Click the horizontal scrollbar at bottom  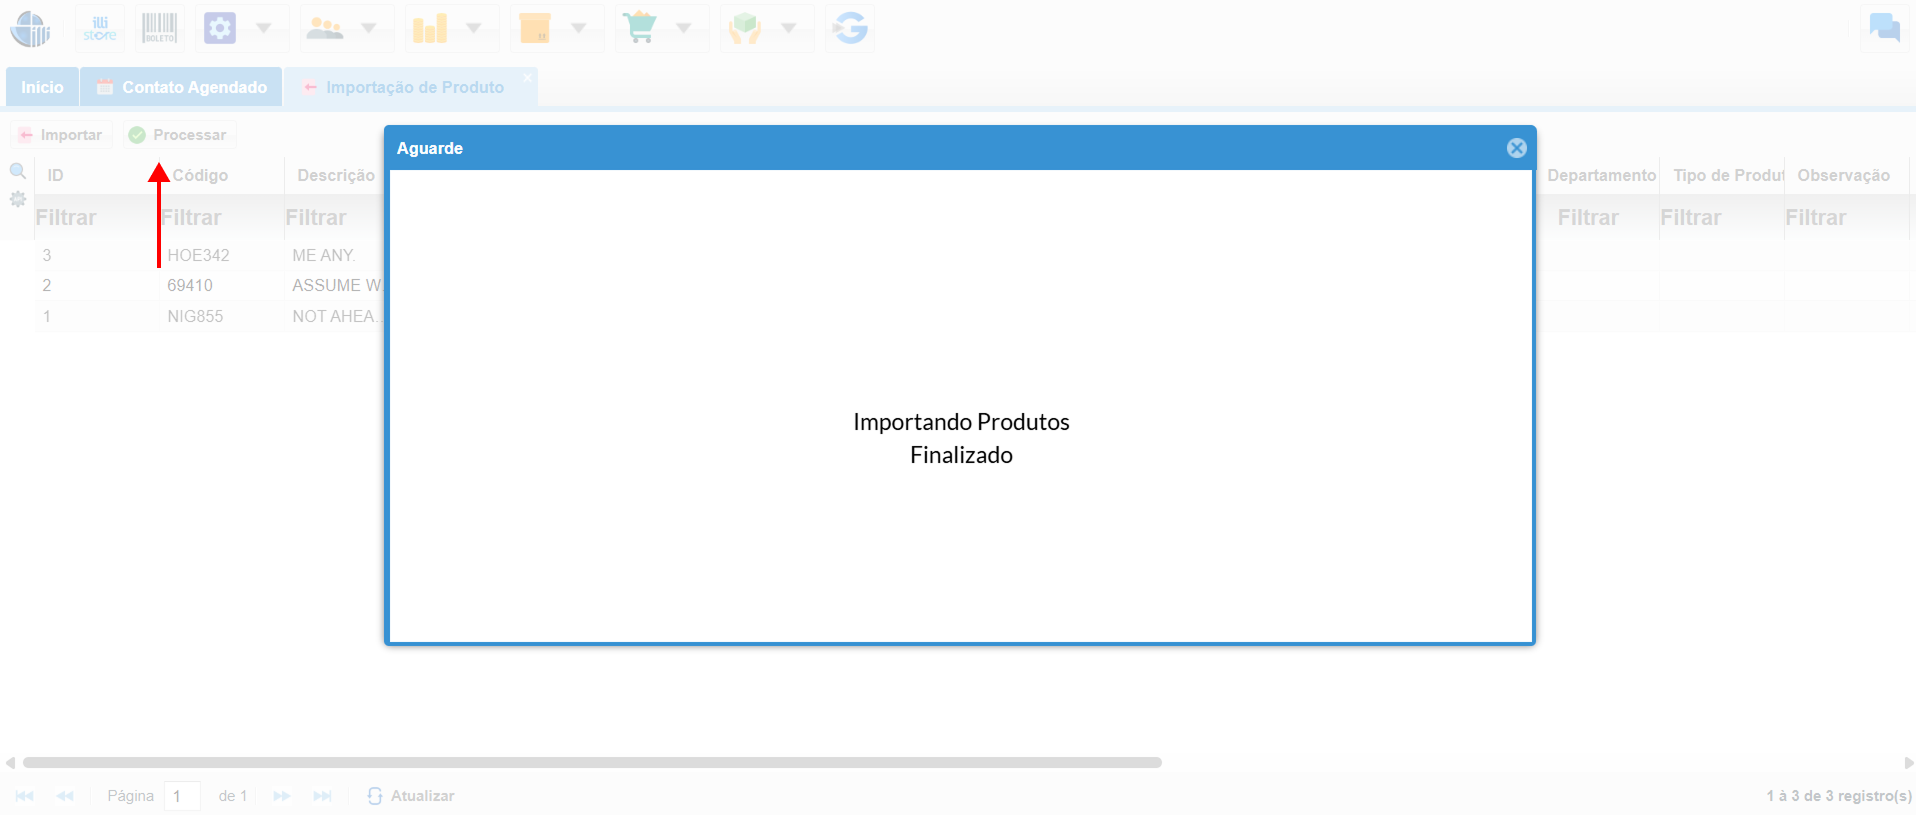tap(592, 762)
